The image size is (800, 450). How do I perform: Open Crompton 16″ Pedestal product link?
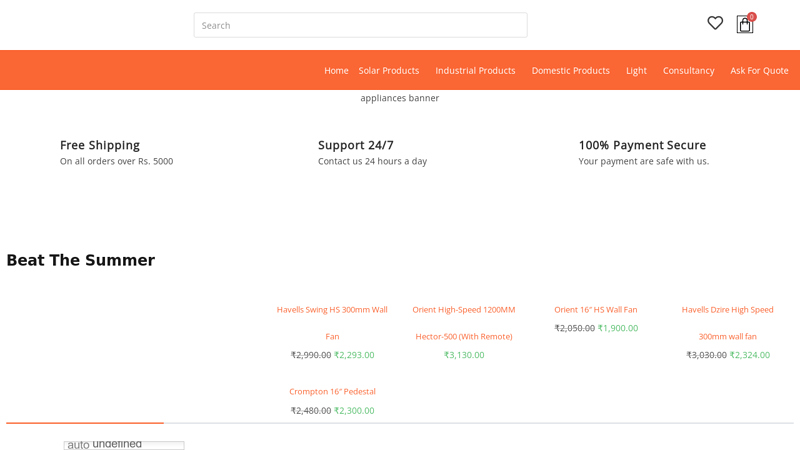[332, 391]
